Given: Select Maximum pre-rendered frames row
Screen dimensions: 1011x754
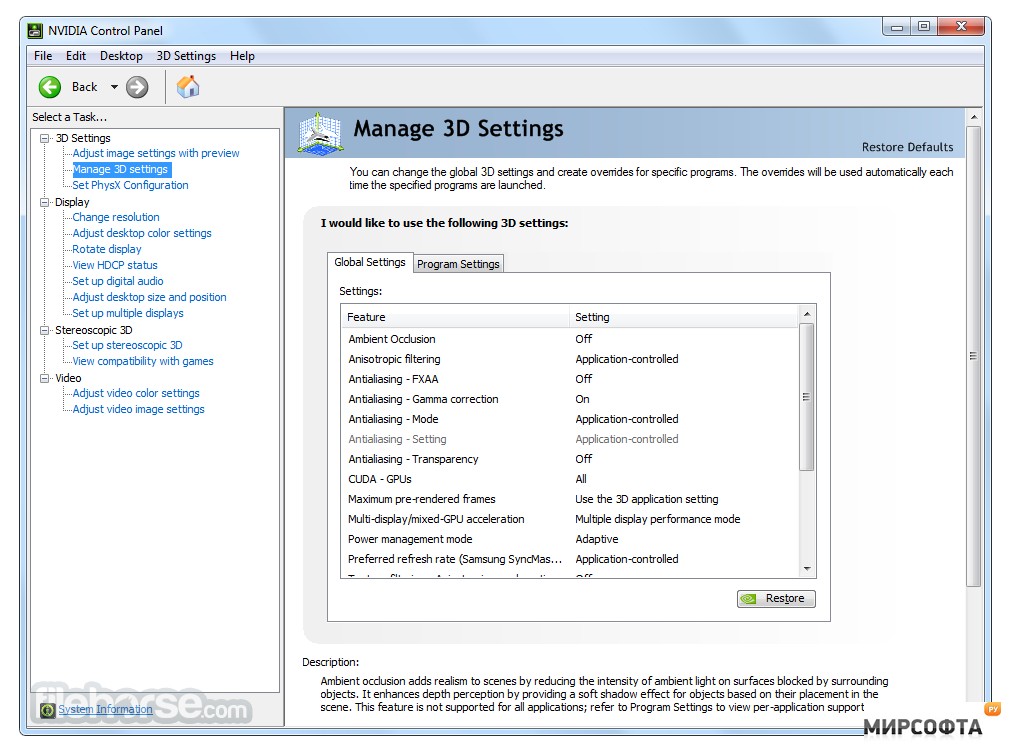Looking at the screenshot, I should pos(571,499).
